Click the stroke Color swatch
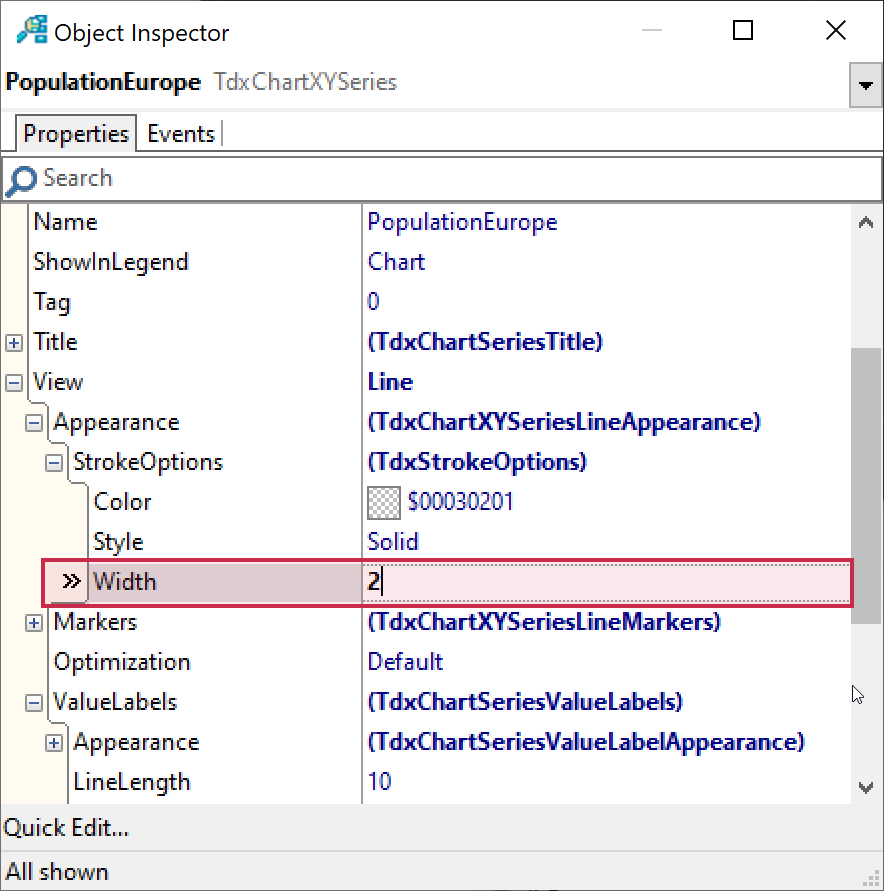Image resolution: width=884 pixels, height=891 pixels. (x=384, y=502)
